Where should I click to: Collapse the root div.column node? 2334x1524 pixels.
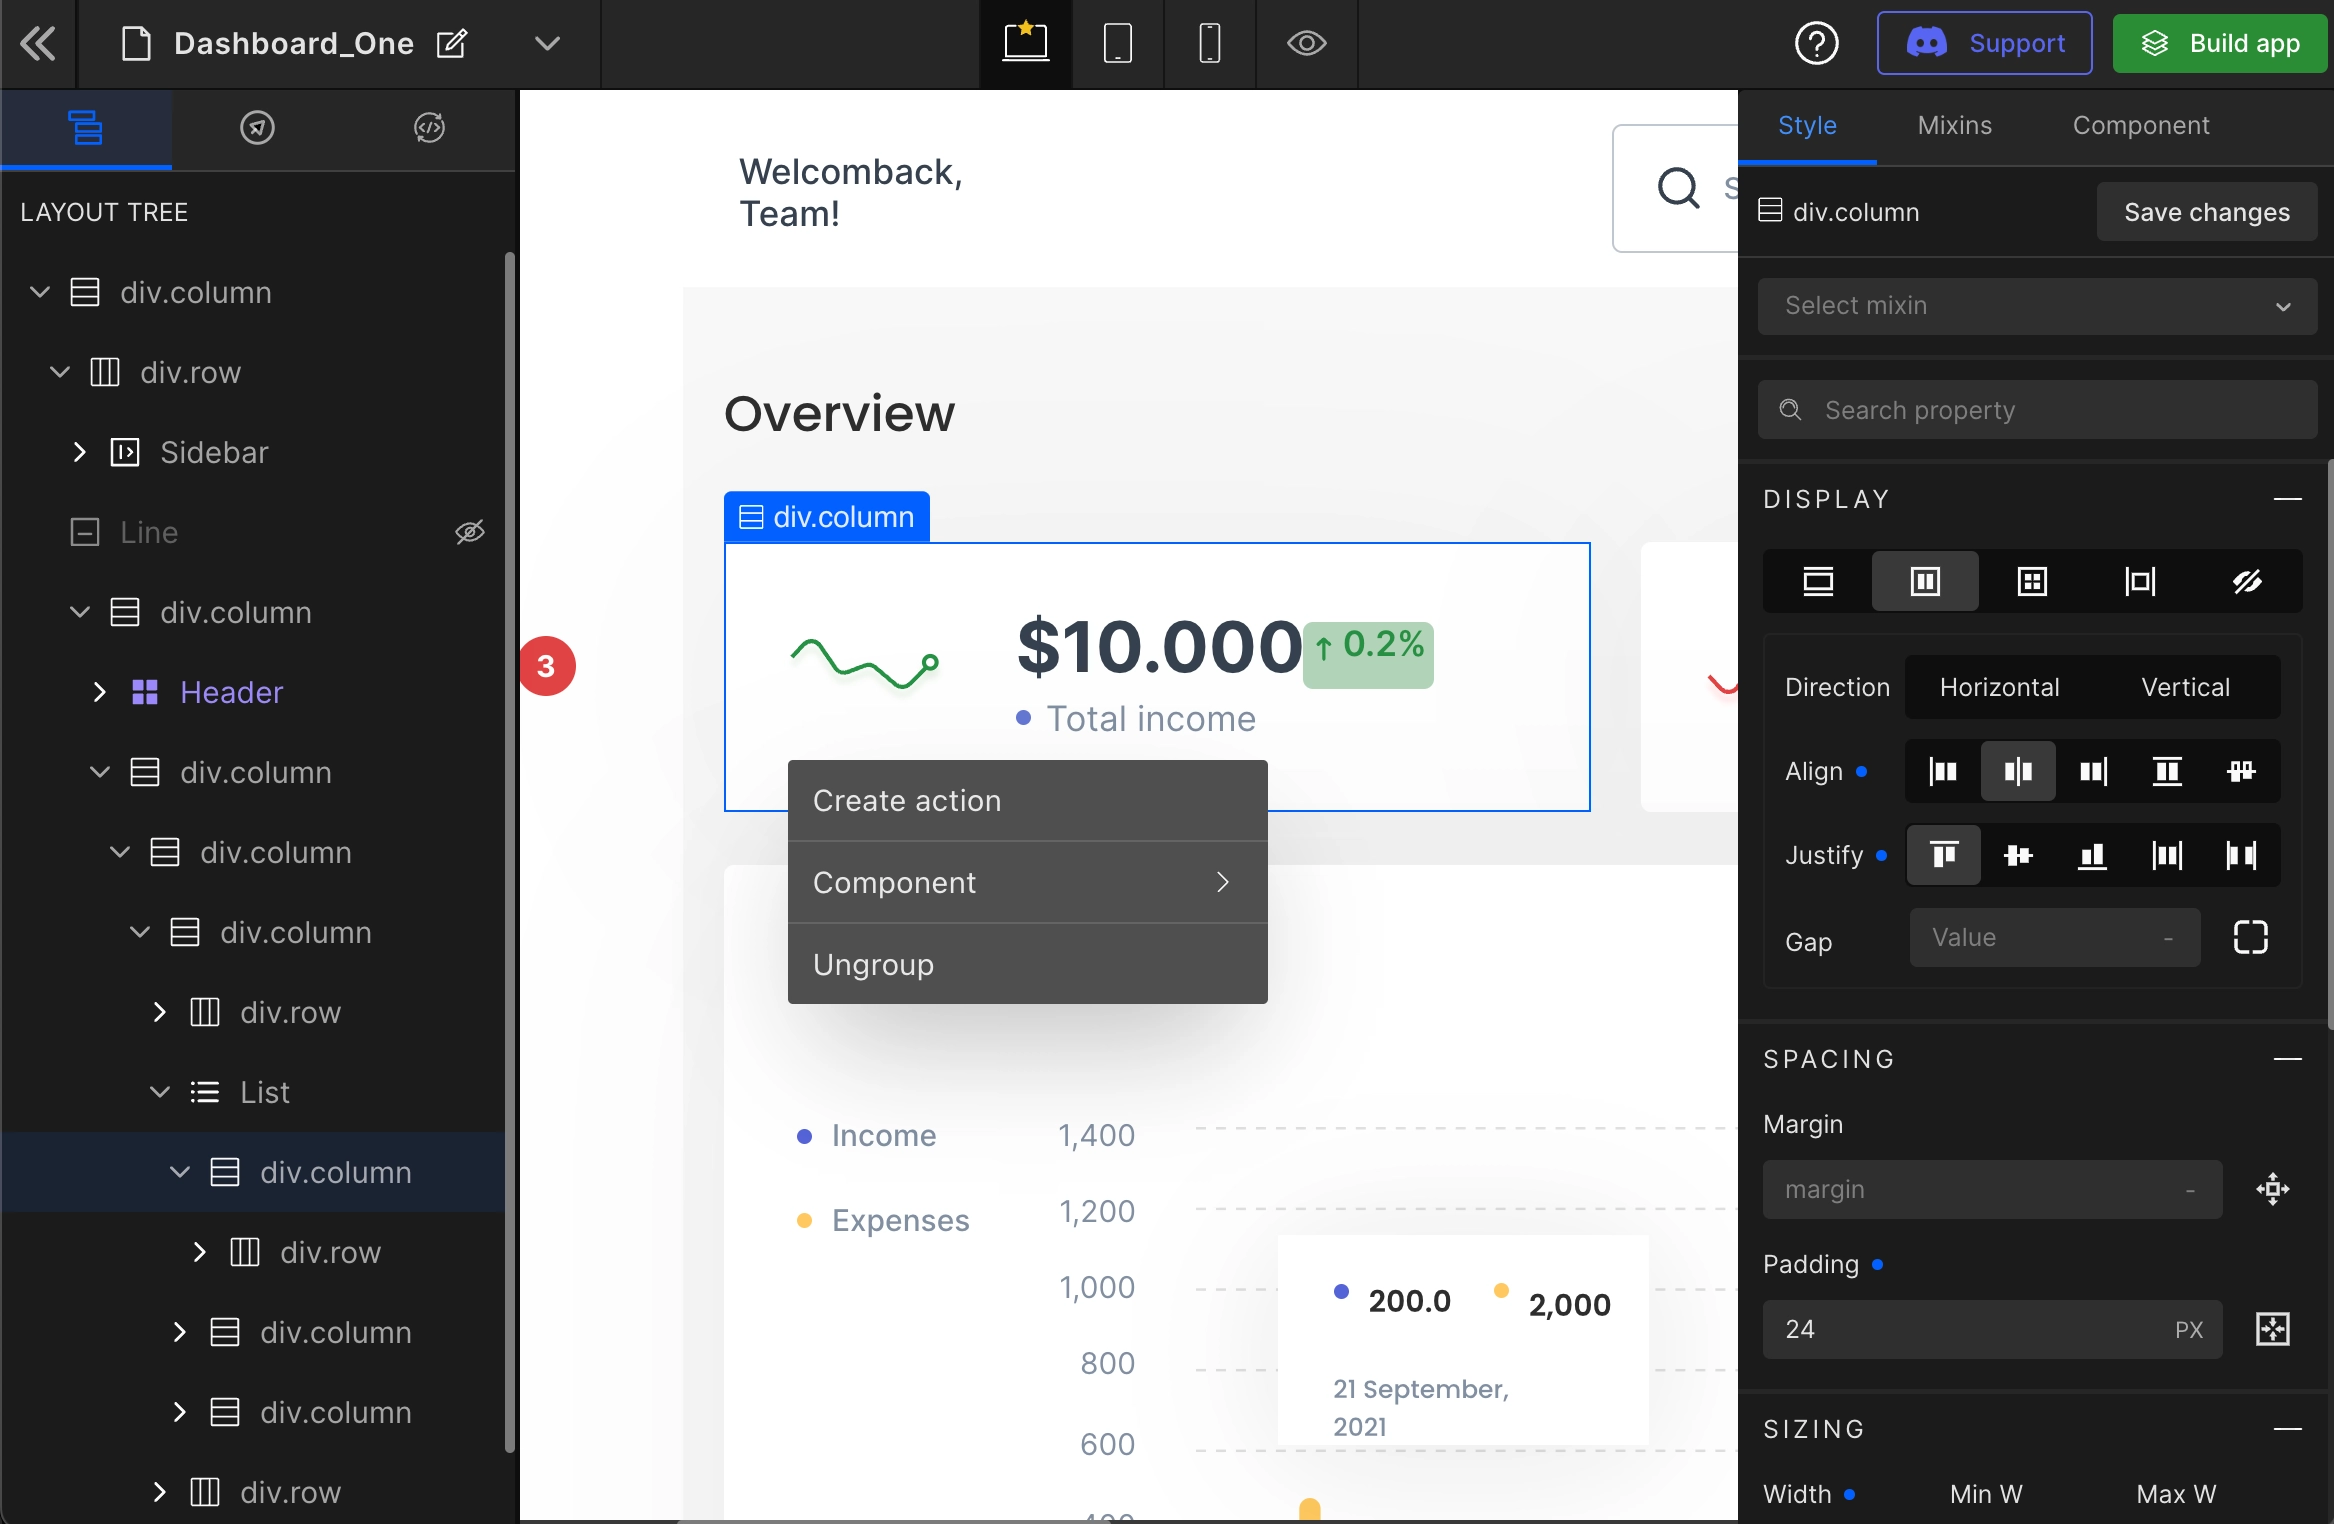click(x=40, y=292)
